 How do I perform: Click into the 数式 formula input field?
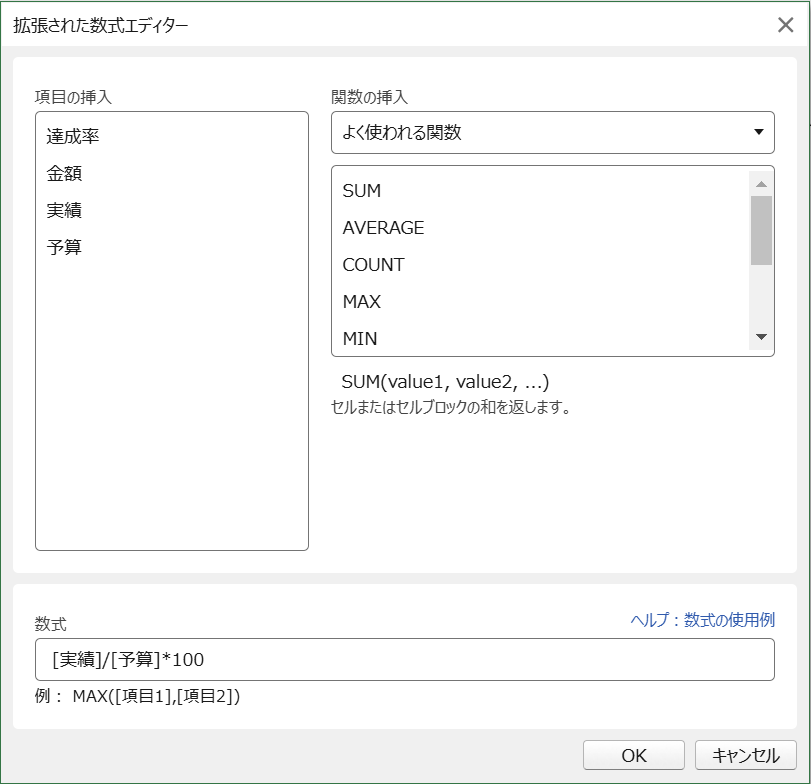click(x=404, y=660)
